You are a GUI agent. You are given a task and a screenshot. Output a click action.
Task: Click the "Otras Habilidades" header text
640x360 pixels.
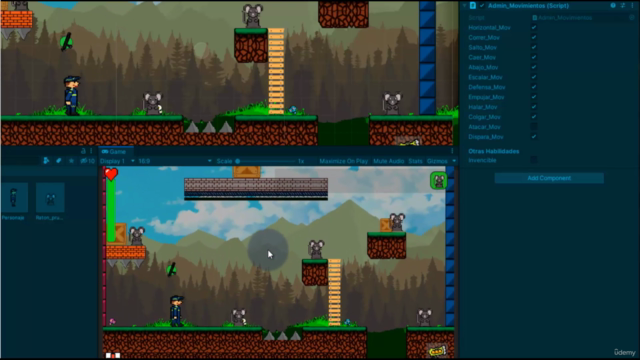[494, 151]
